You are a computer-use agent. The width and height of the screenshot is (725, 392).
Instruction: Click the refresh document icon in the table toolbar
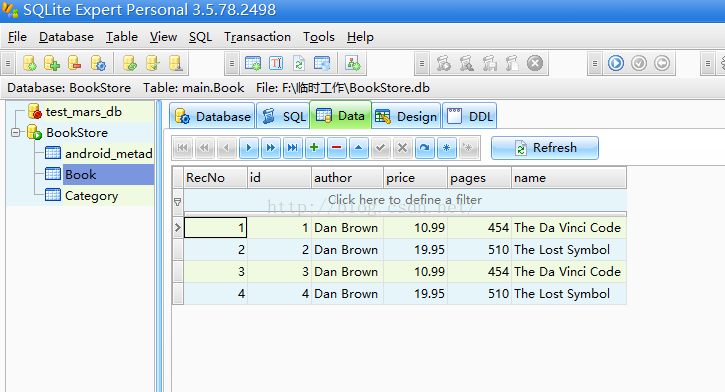point(299,63)
